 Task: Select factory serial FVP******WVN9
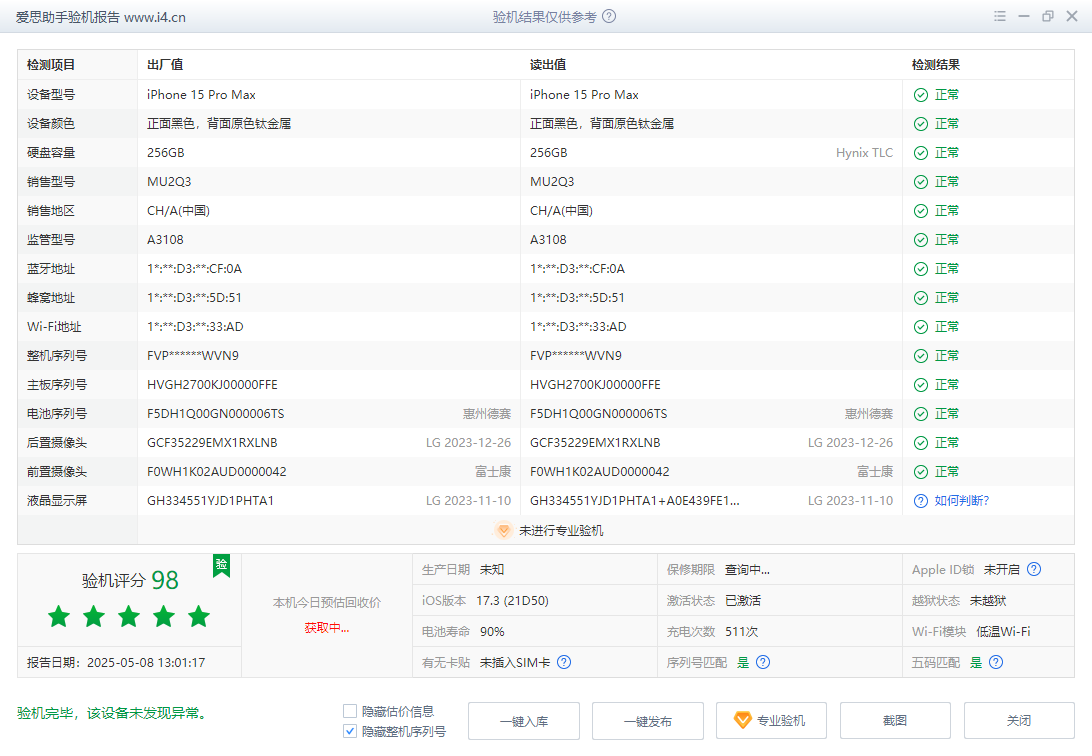[x=193, y=356]
